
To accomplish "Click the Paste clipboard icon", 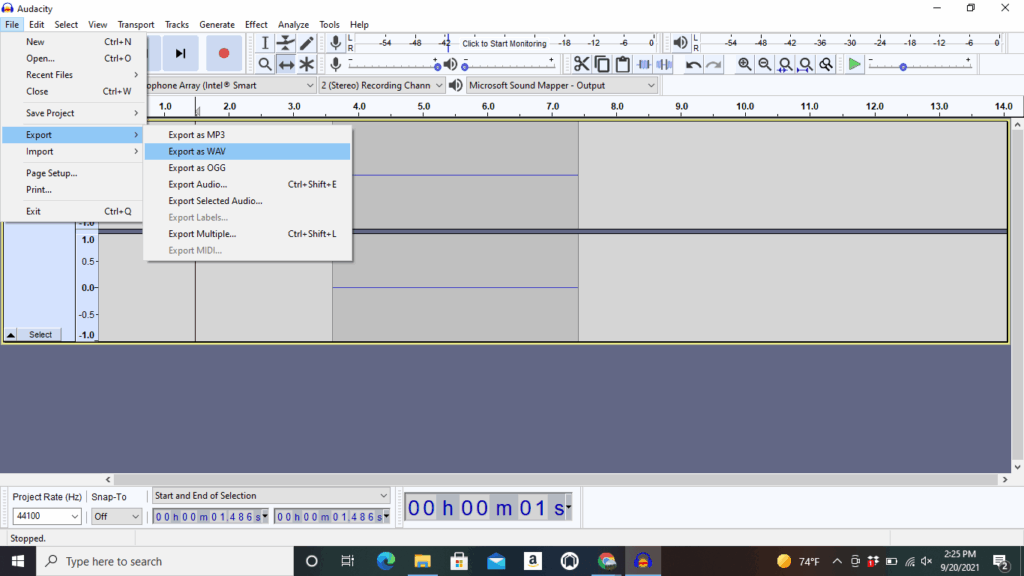I will click(x=623, y=64).
